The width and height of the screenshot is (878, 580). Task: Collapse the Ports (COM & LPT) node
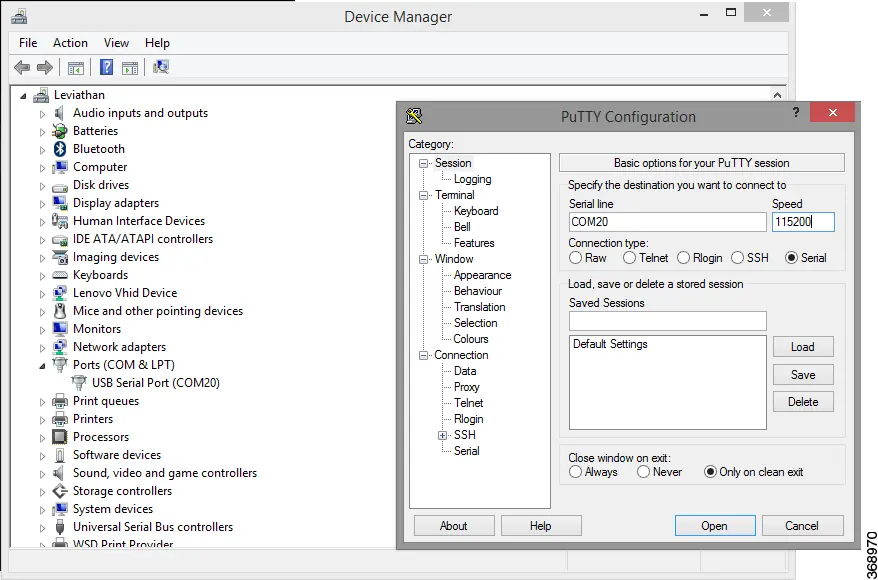click(43, 366)
